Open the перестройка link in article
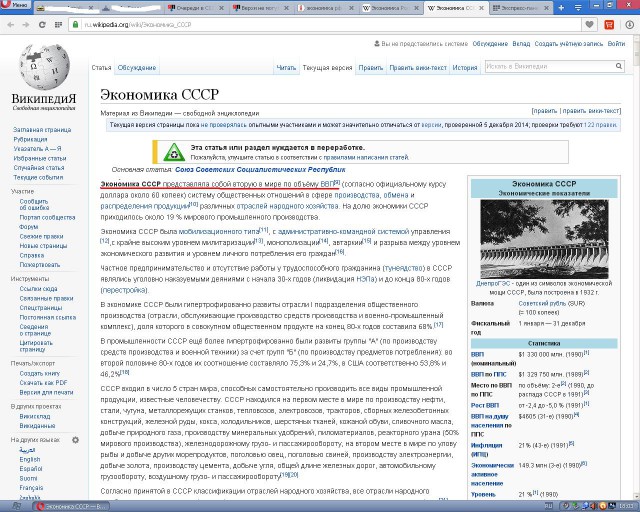The width and height of the screenshot is (640, 512). pyautogui.click(x=124, y=290)
